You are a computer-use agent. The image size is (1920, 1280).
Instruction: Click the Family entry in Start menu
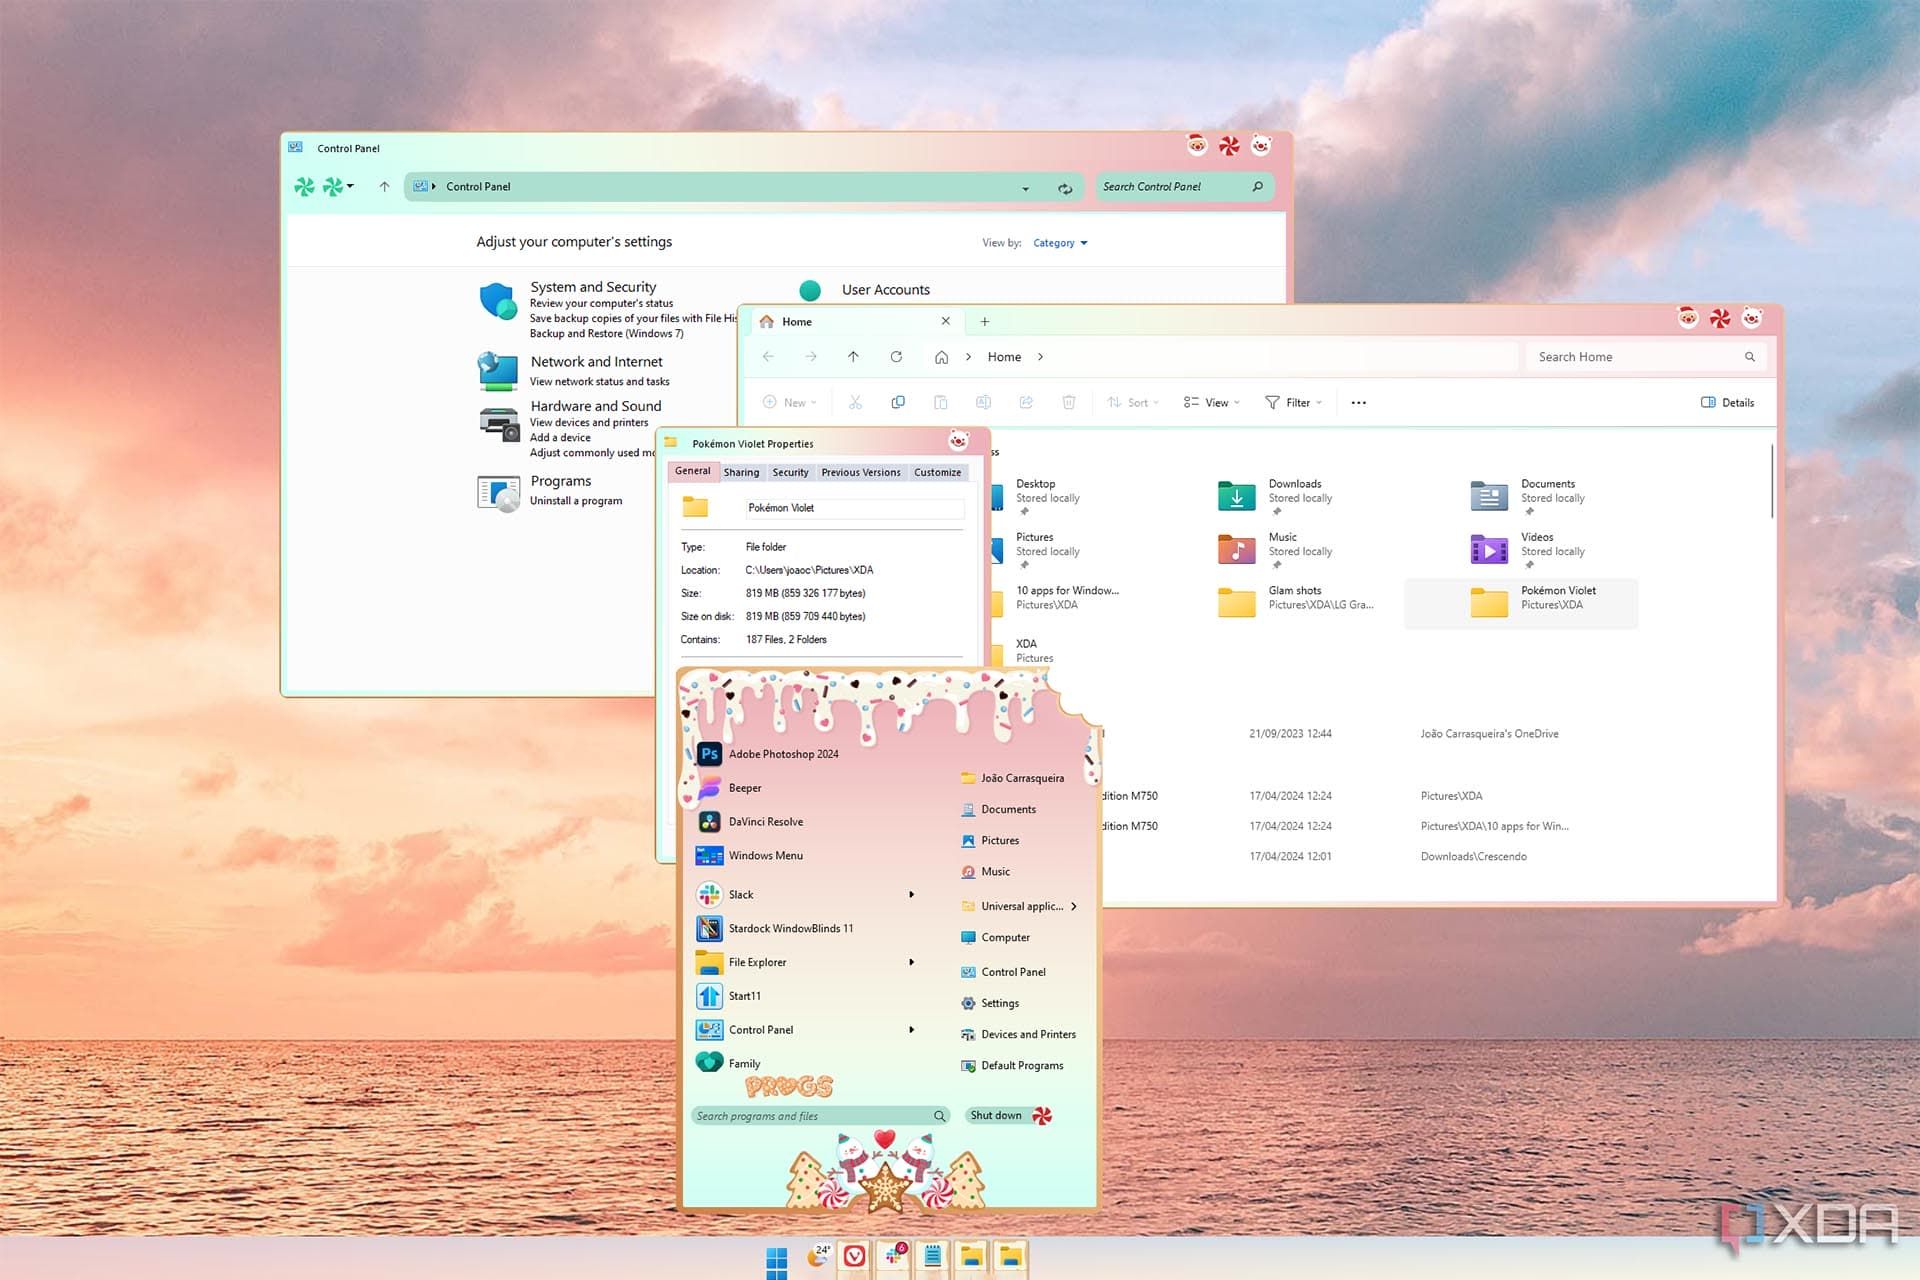(x=743, y=1063)
